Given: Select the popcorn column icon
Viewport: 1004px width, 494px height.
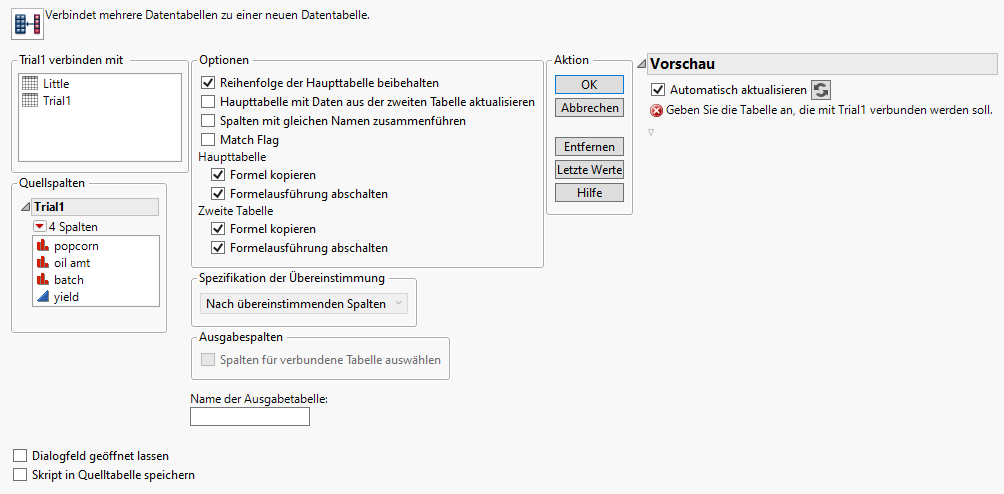Looking at the screenshot, I should (42, 246).
